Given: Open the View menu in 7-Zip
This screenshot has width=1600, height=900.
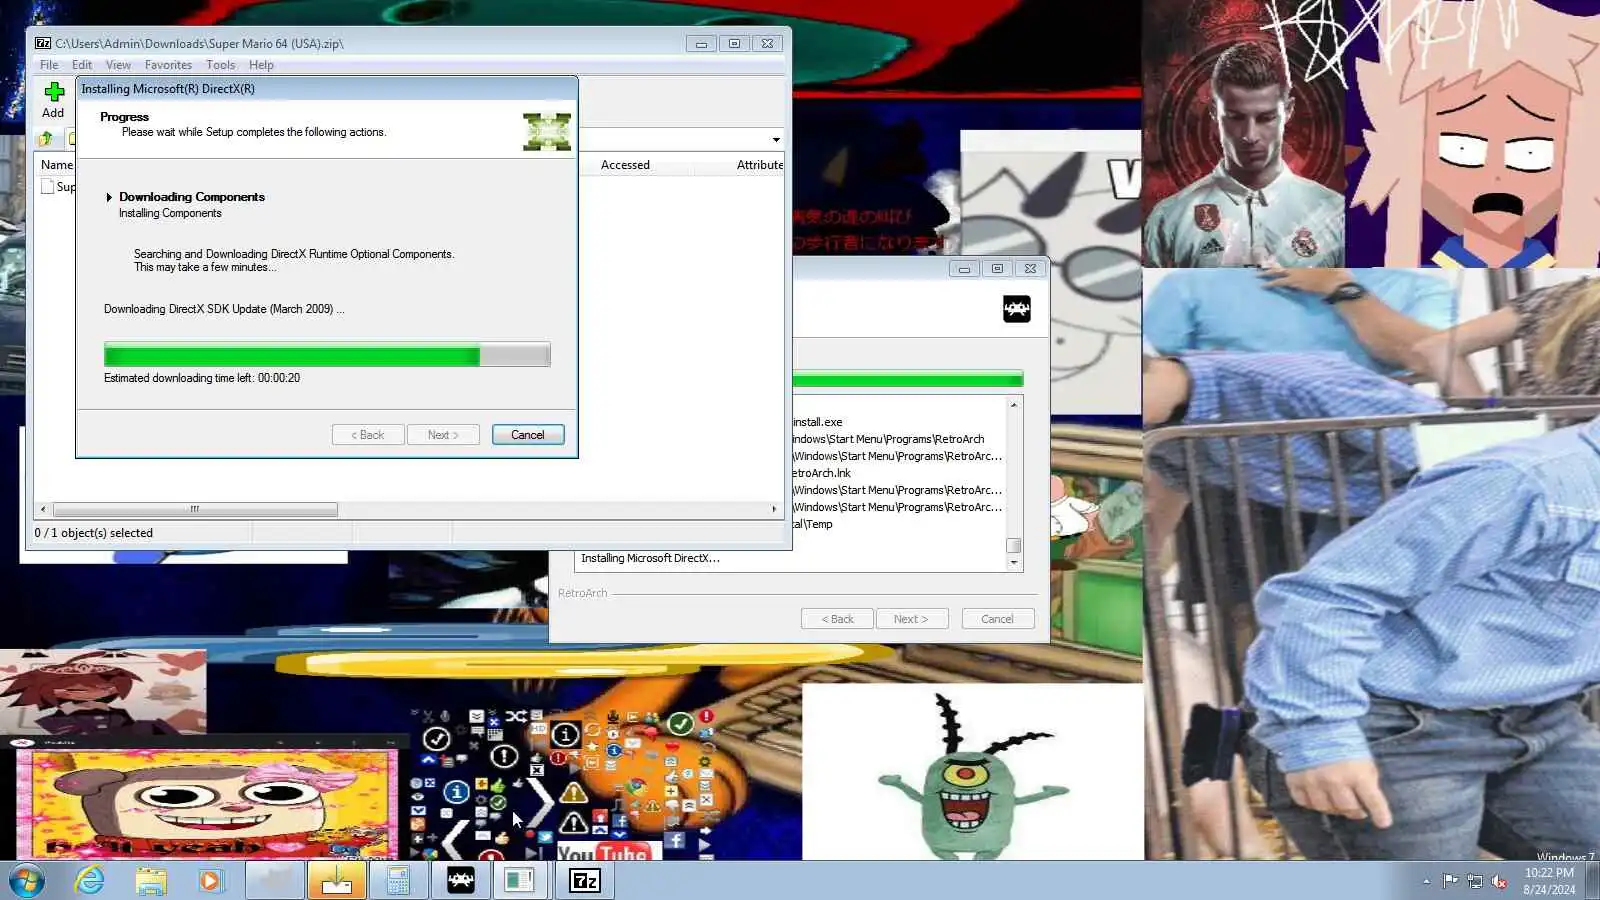Looking at the screenshot, I should point(118,65).
